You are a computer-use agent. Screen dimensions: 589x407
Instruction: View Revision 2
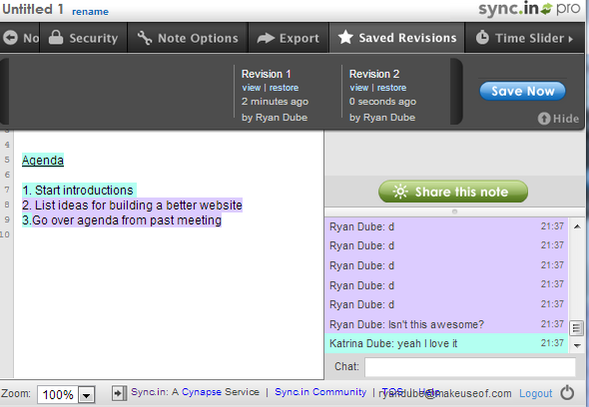(x=359, y=88)
